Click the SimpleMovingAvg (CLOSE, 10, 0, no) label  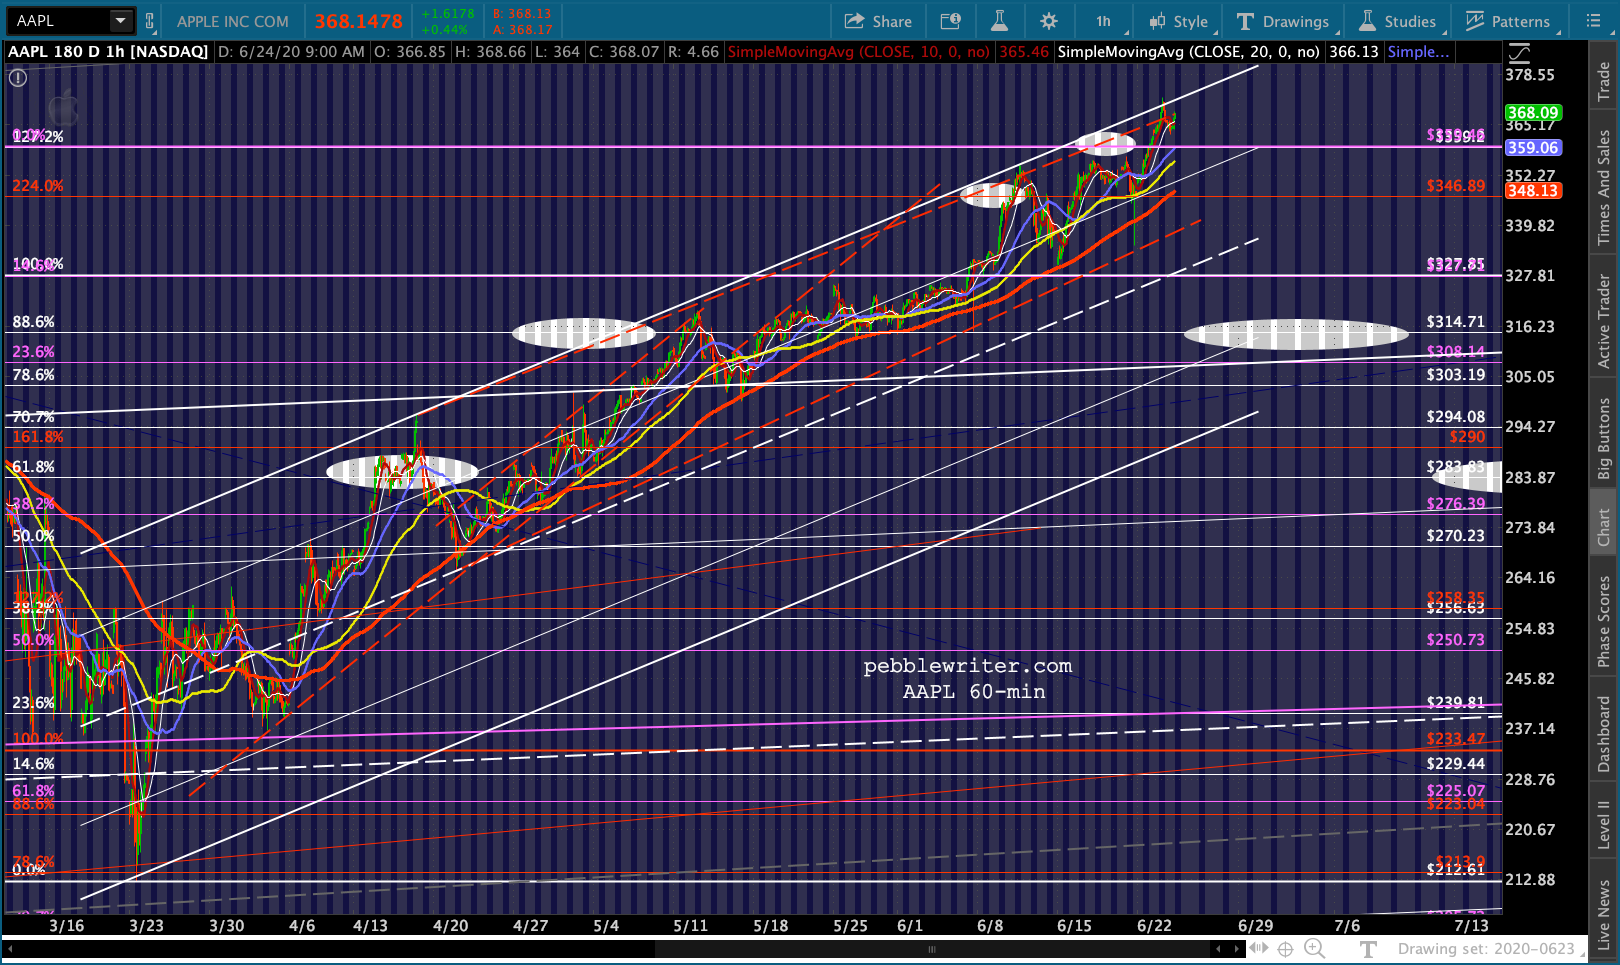point(859,51)
